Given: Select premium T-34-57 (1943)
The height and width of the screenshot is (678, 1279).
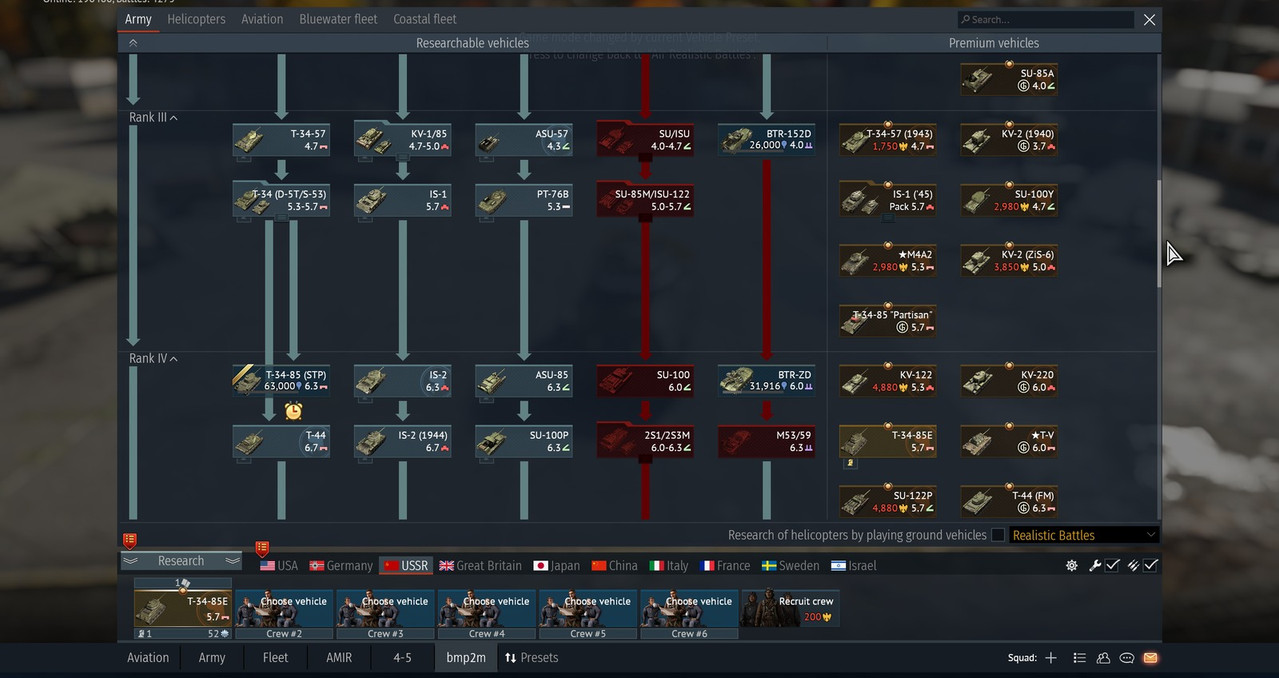Looking at the screenshot, I should 888,140.
